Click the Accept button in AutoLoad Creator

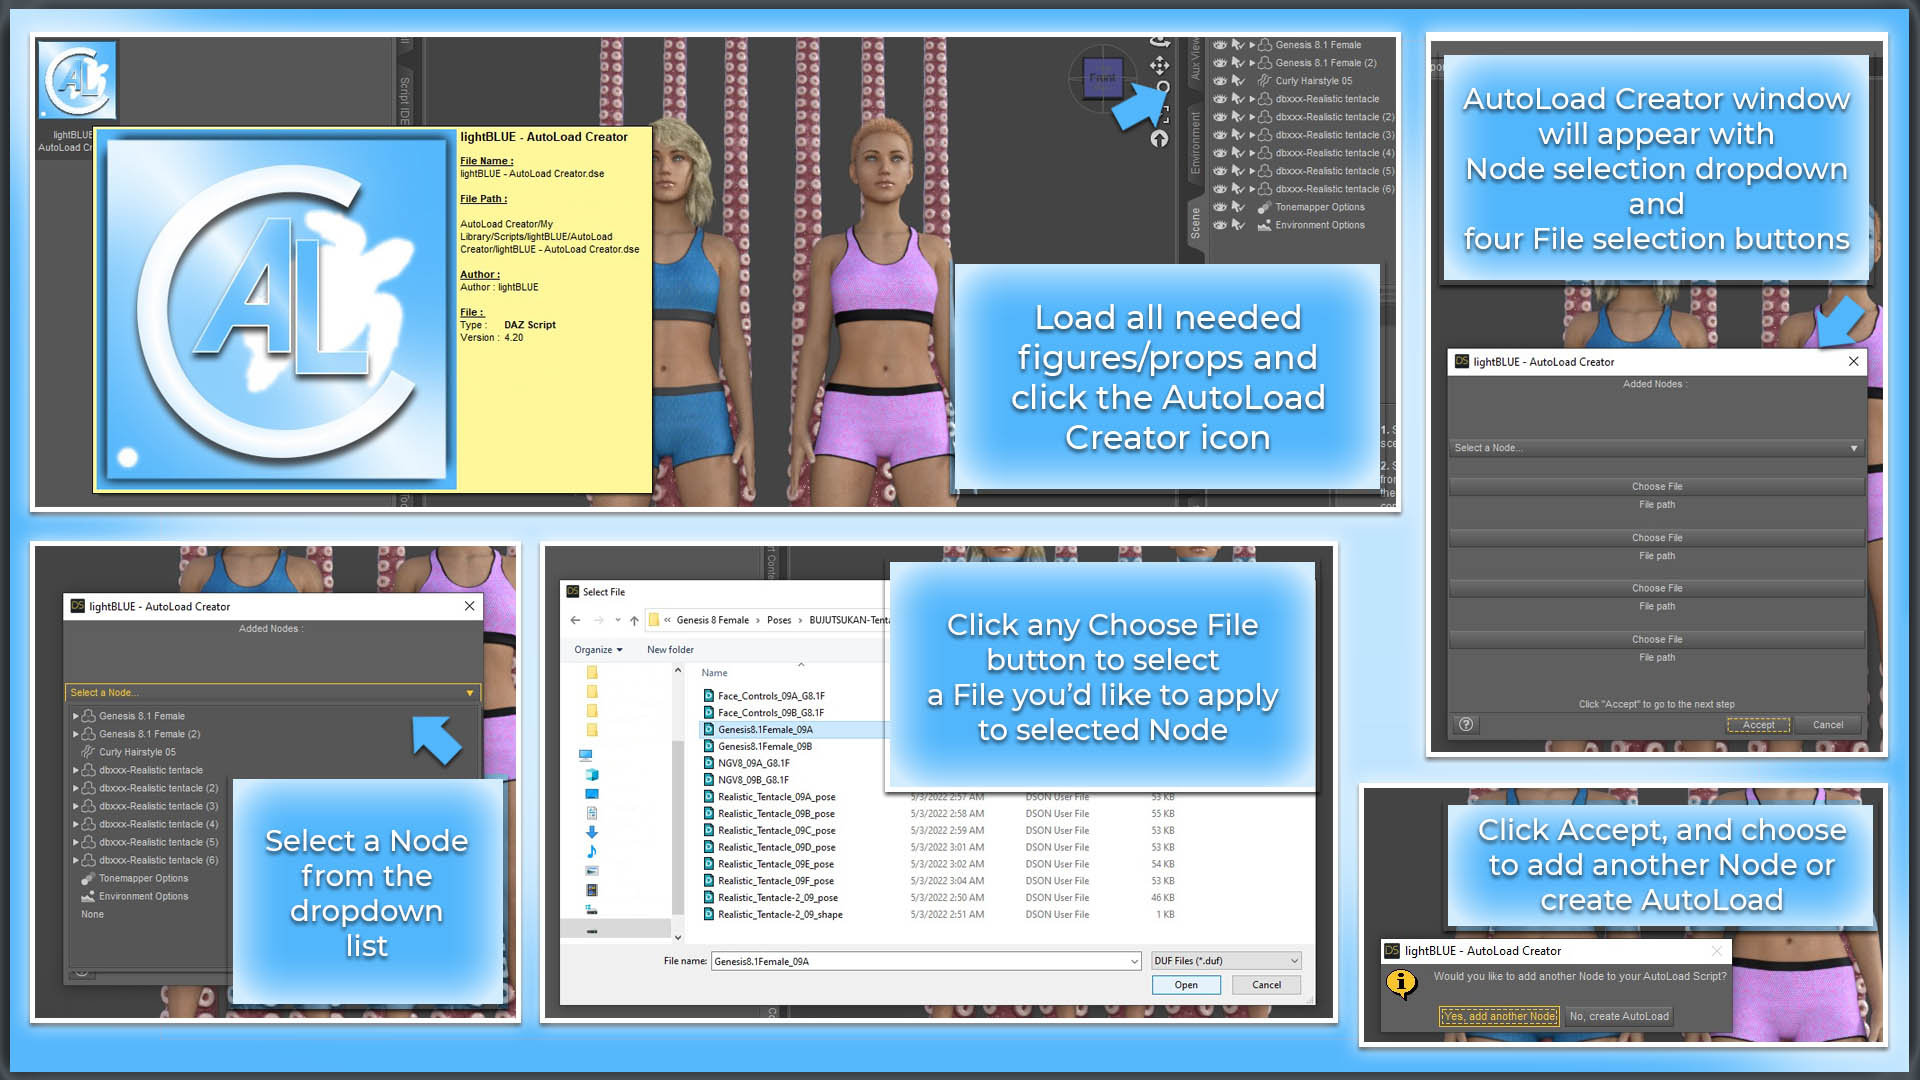[1758, 725]
